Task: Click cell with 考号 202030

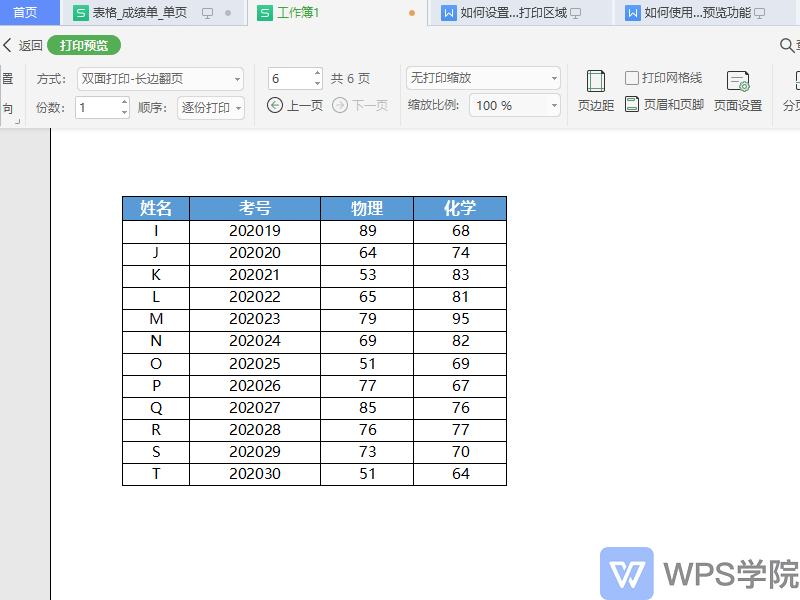Action: pos(255,474)
